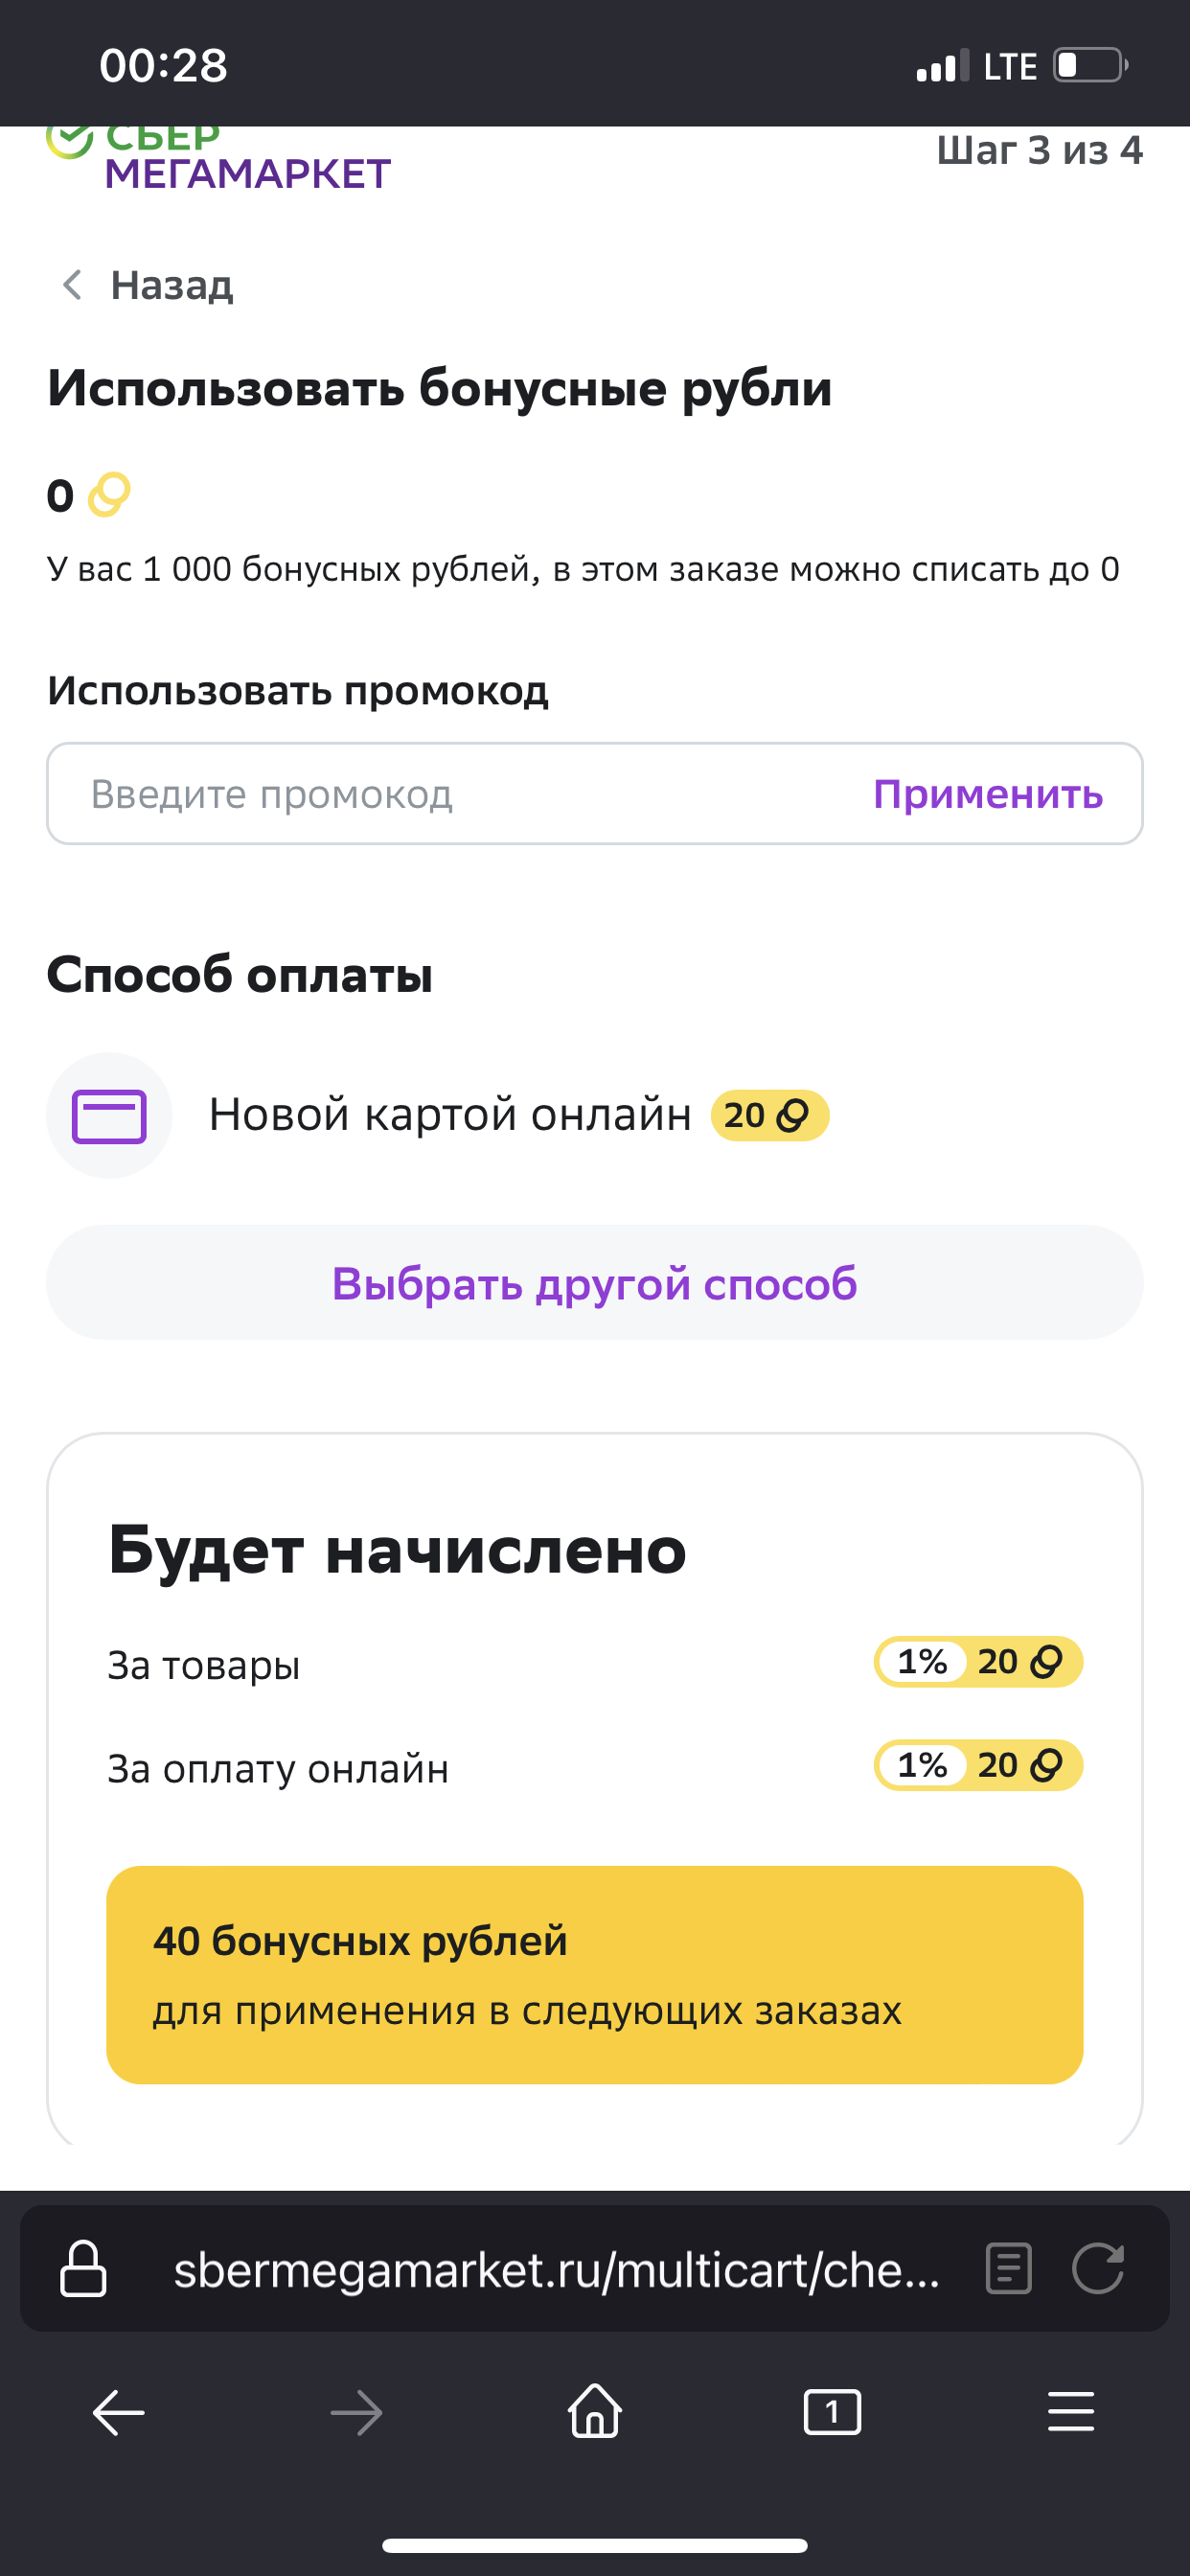Go back using browser back arrow

click(x=119, y=2413)
